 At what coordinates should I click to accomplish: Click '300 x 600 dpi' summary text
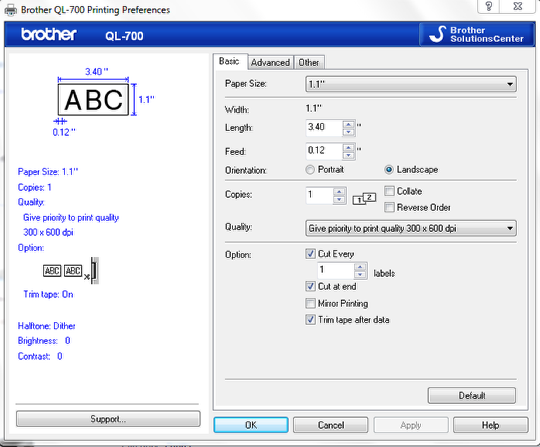click(48, 232)
